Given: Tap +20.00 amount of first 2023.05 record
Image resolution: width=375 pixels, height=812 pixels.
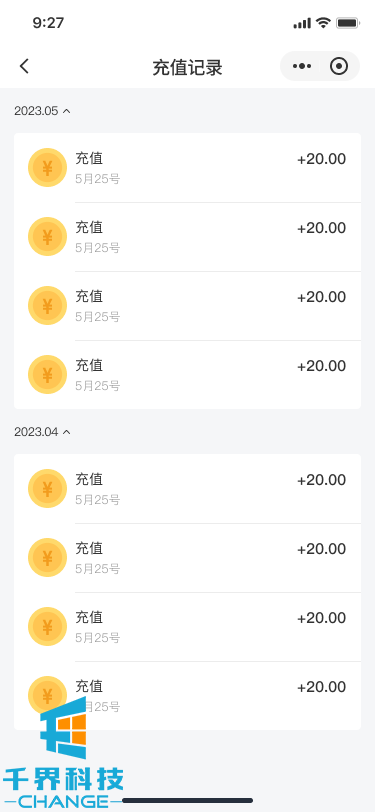Looking at the screenshot, I should tap(321, 160).
